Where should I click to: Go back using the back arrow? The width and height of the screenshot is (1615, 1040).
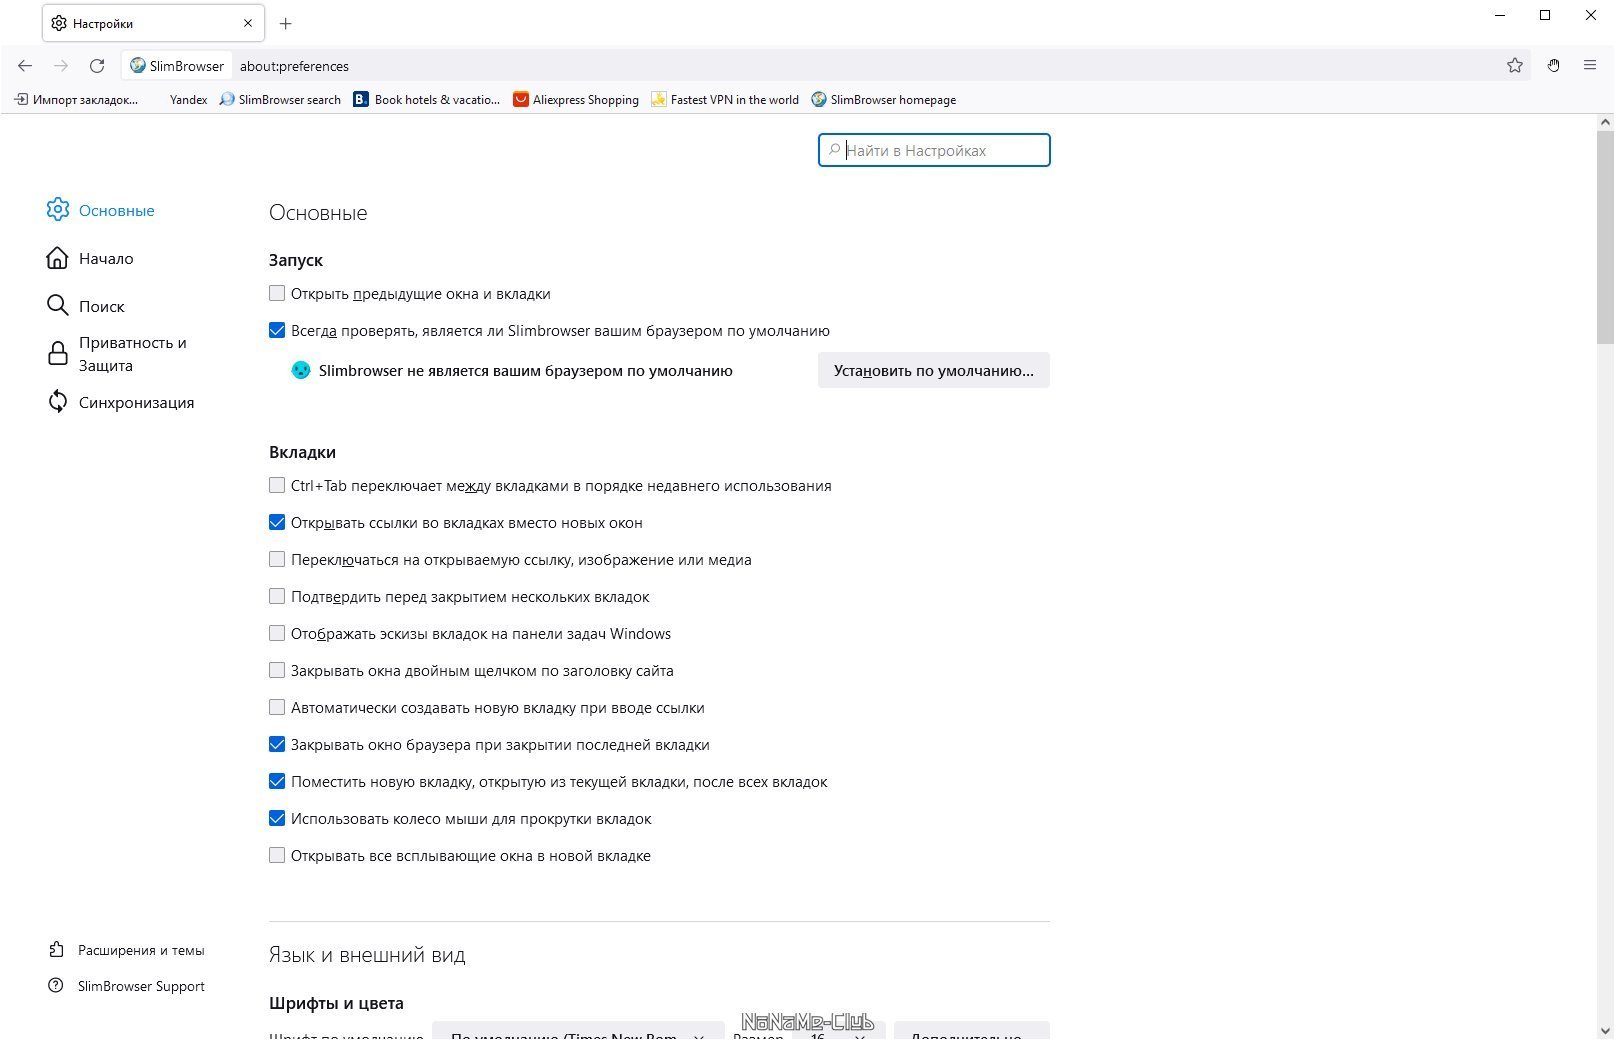pos(25,66)
